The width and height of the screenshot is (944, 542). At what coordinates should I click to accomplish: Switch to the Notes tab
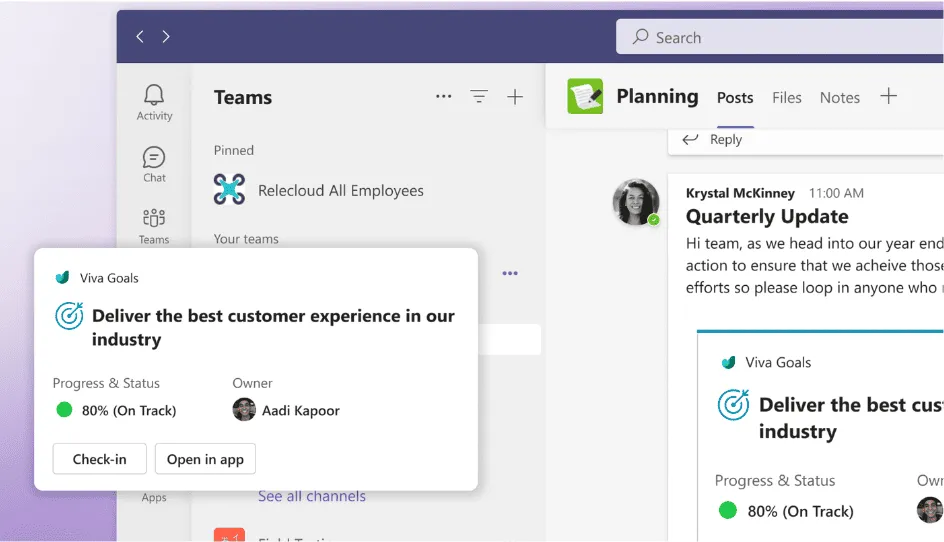tap(839, 97)
